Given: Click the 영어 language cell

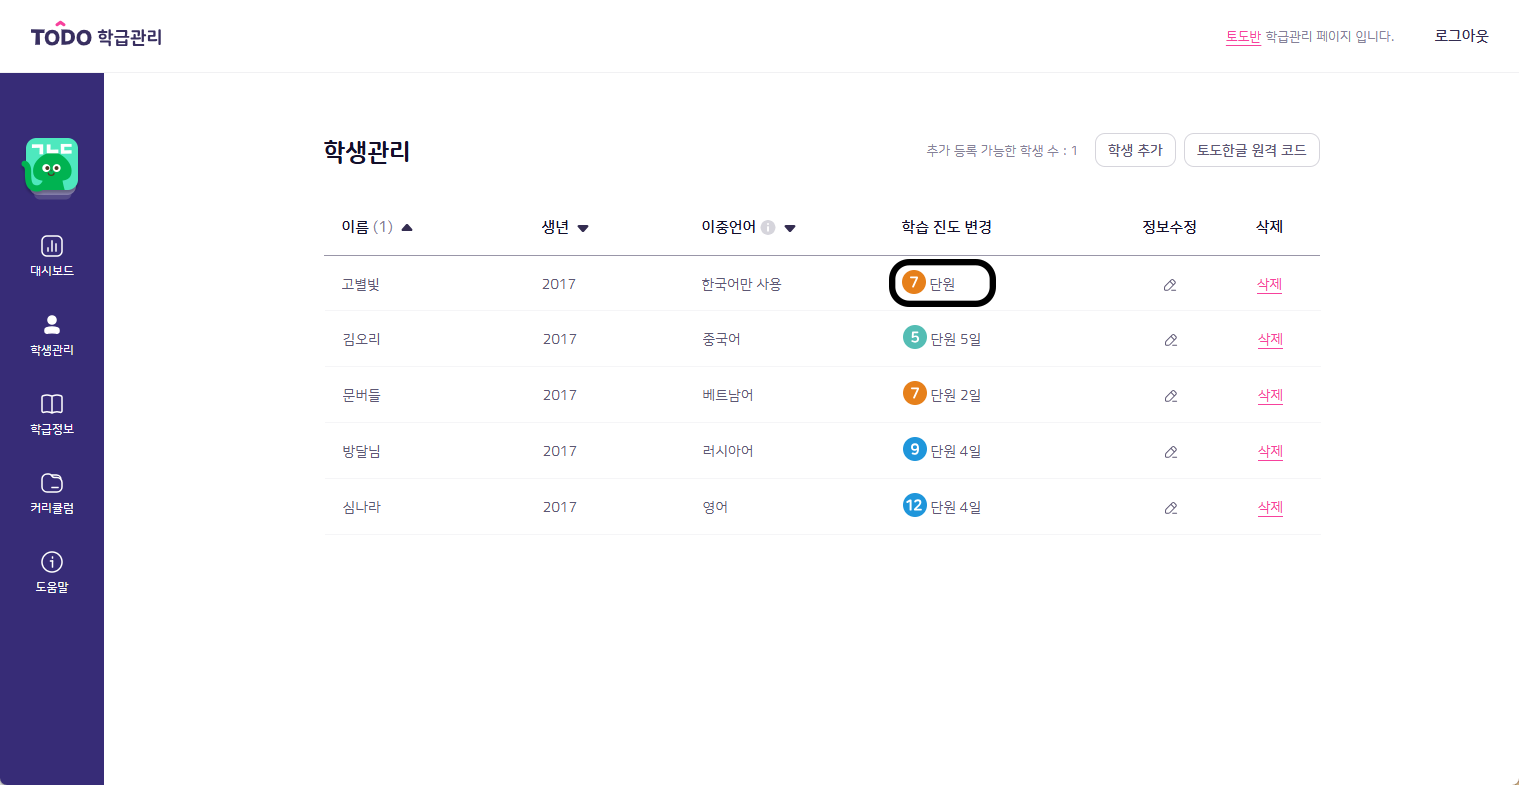Looking at the screenshot, I should tap(715, 507).
